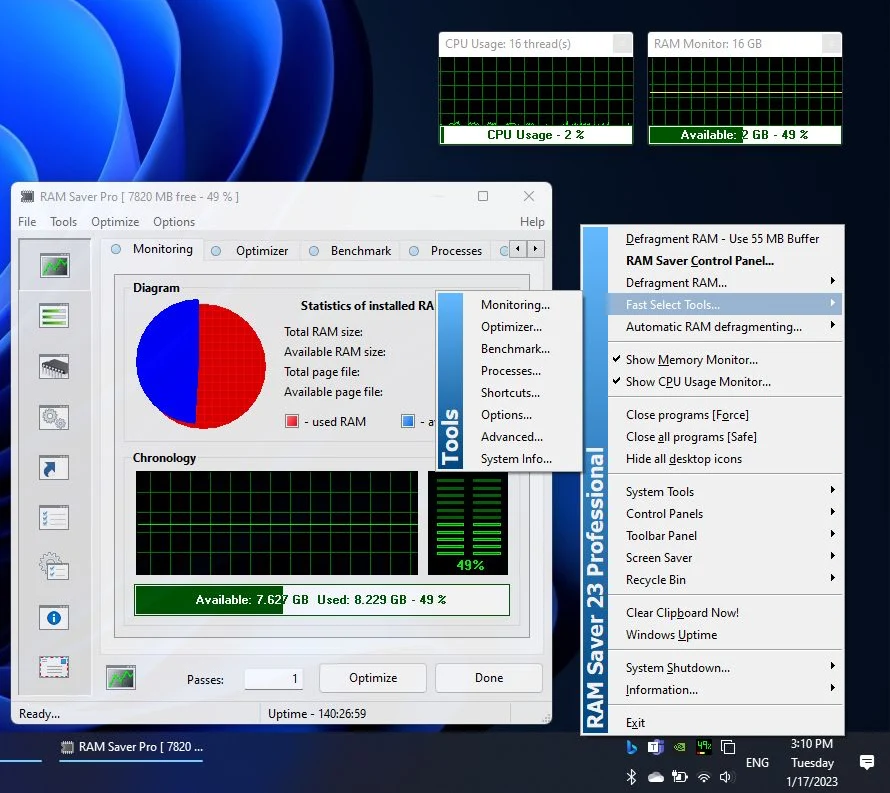Open the blue info sidebar icon
Screen dimensions: 890x793
[54, 618]
